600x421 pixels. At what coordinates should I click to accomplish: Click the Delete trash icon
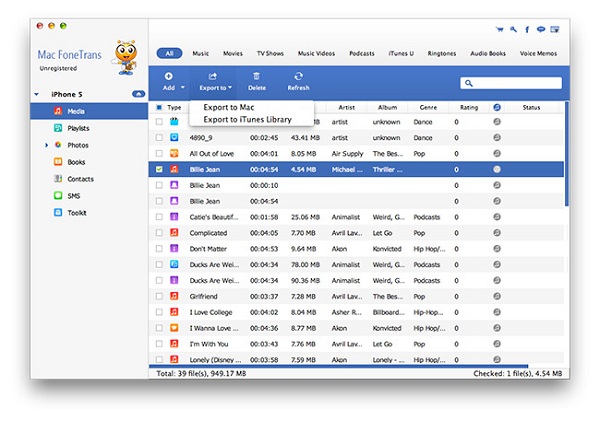[x=257, y=80]
